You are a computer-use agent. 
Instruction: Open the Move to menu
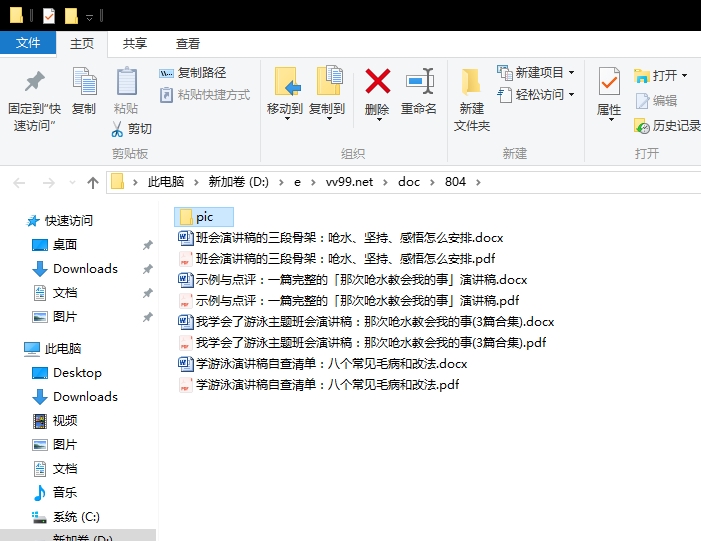click(x=285, y=93)
